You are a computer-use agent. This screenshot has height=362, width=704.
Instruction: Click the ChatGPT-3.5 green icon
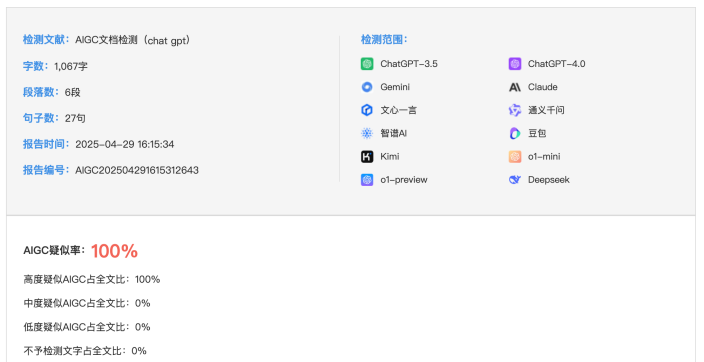(x=367, y=64)
